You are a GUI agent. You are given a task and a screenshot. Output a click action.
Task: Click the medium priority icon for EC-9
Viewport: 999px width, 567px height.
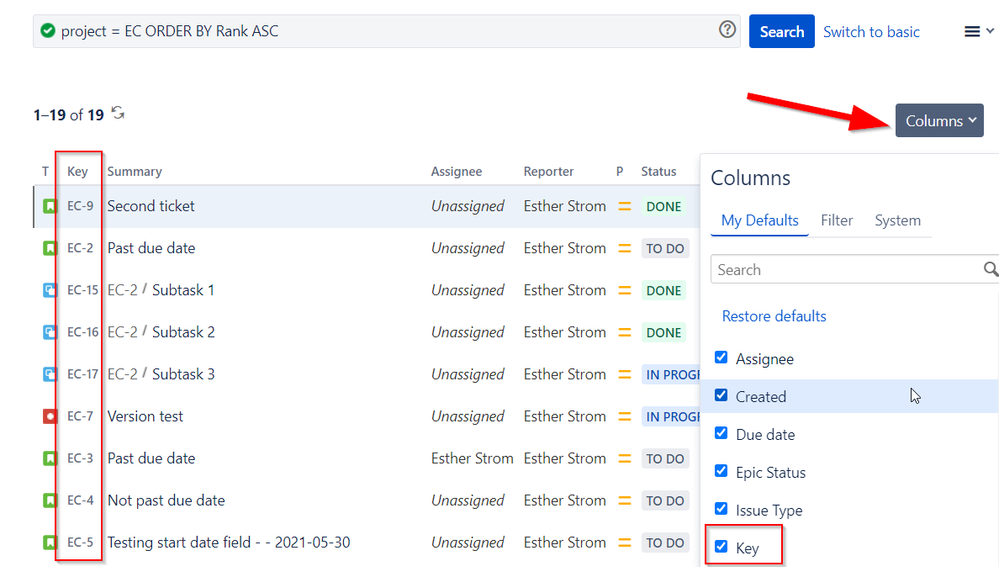pos(624,206)
